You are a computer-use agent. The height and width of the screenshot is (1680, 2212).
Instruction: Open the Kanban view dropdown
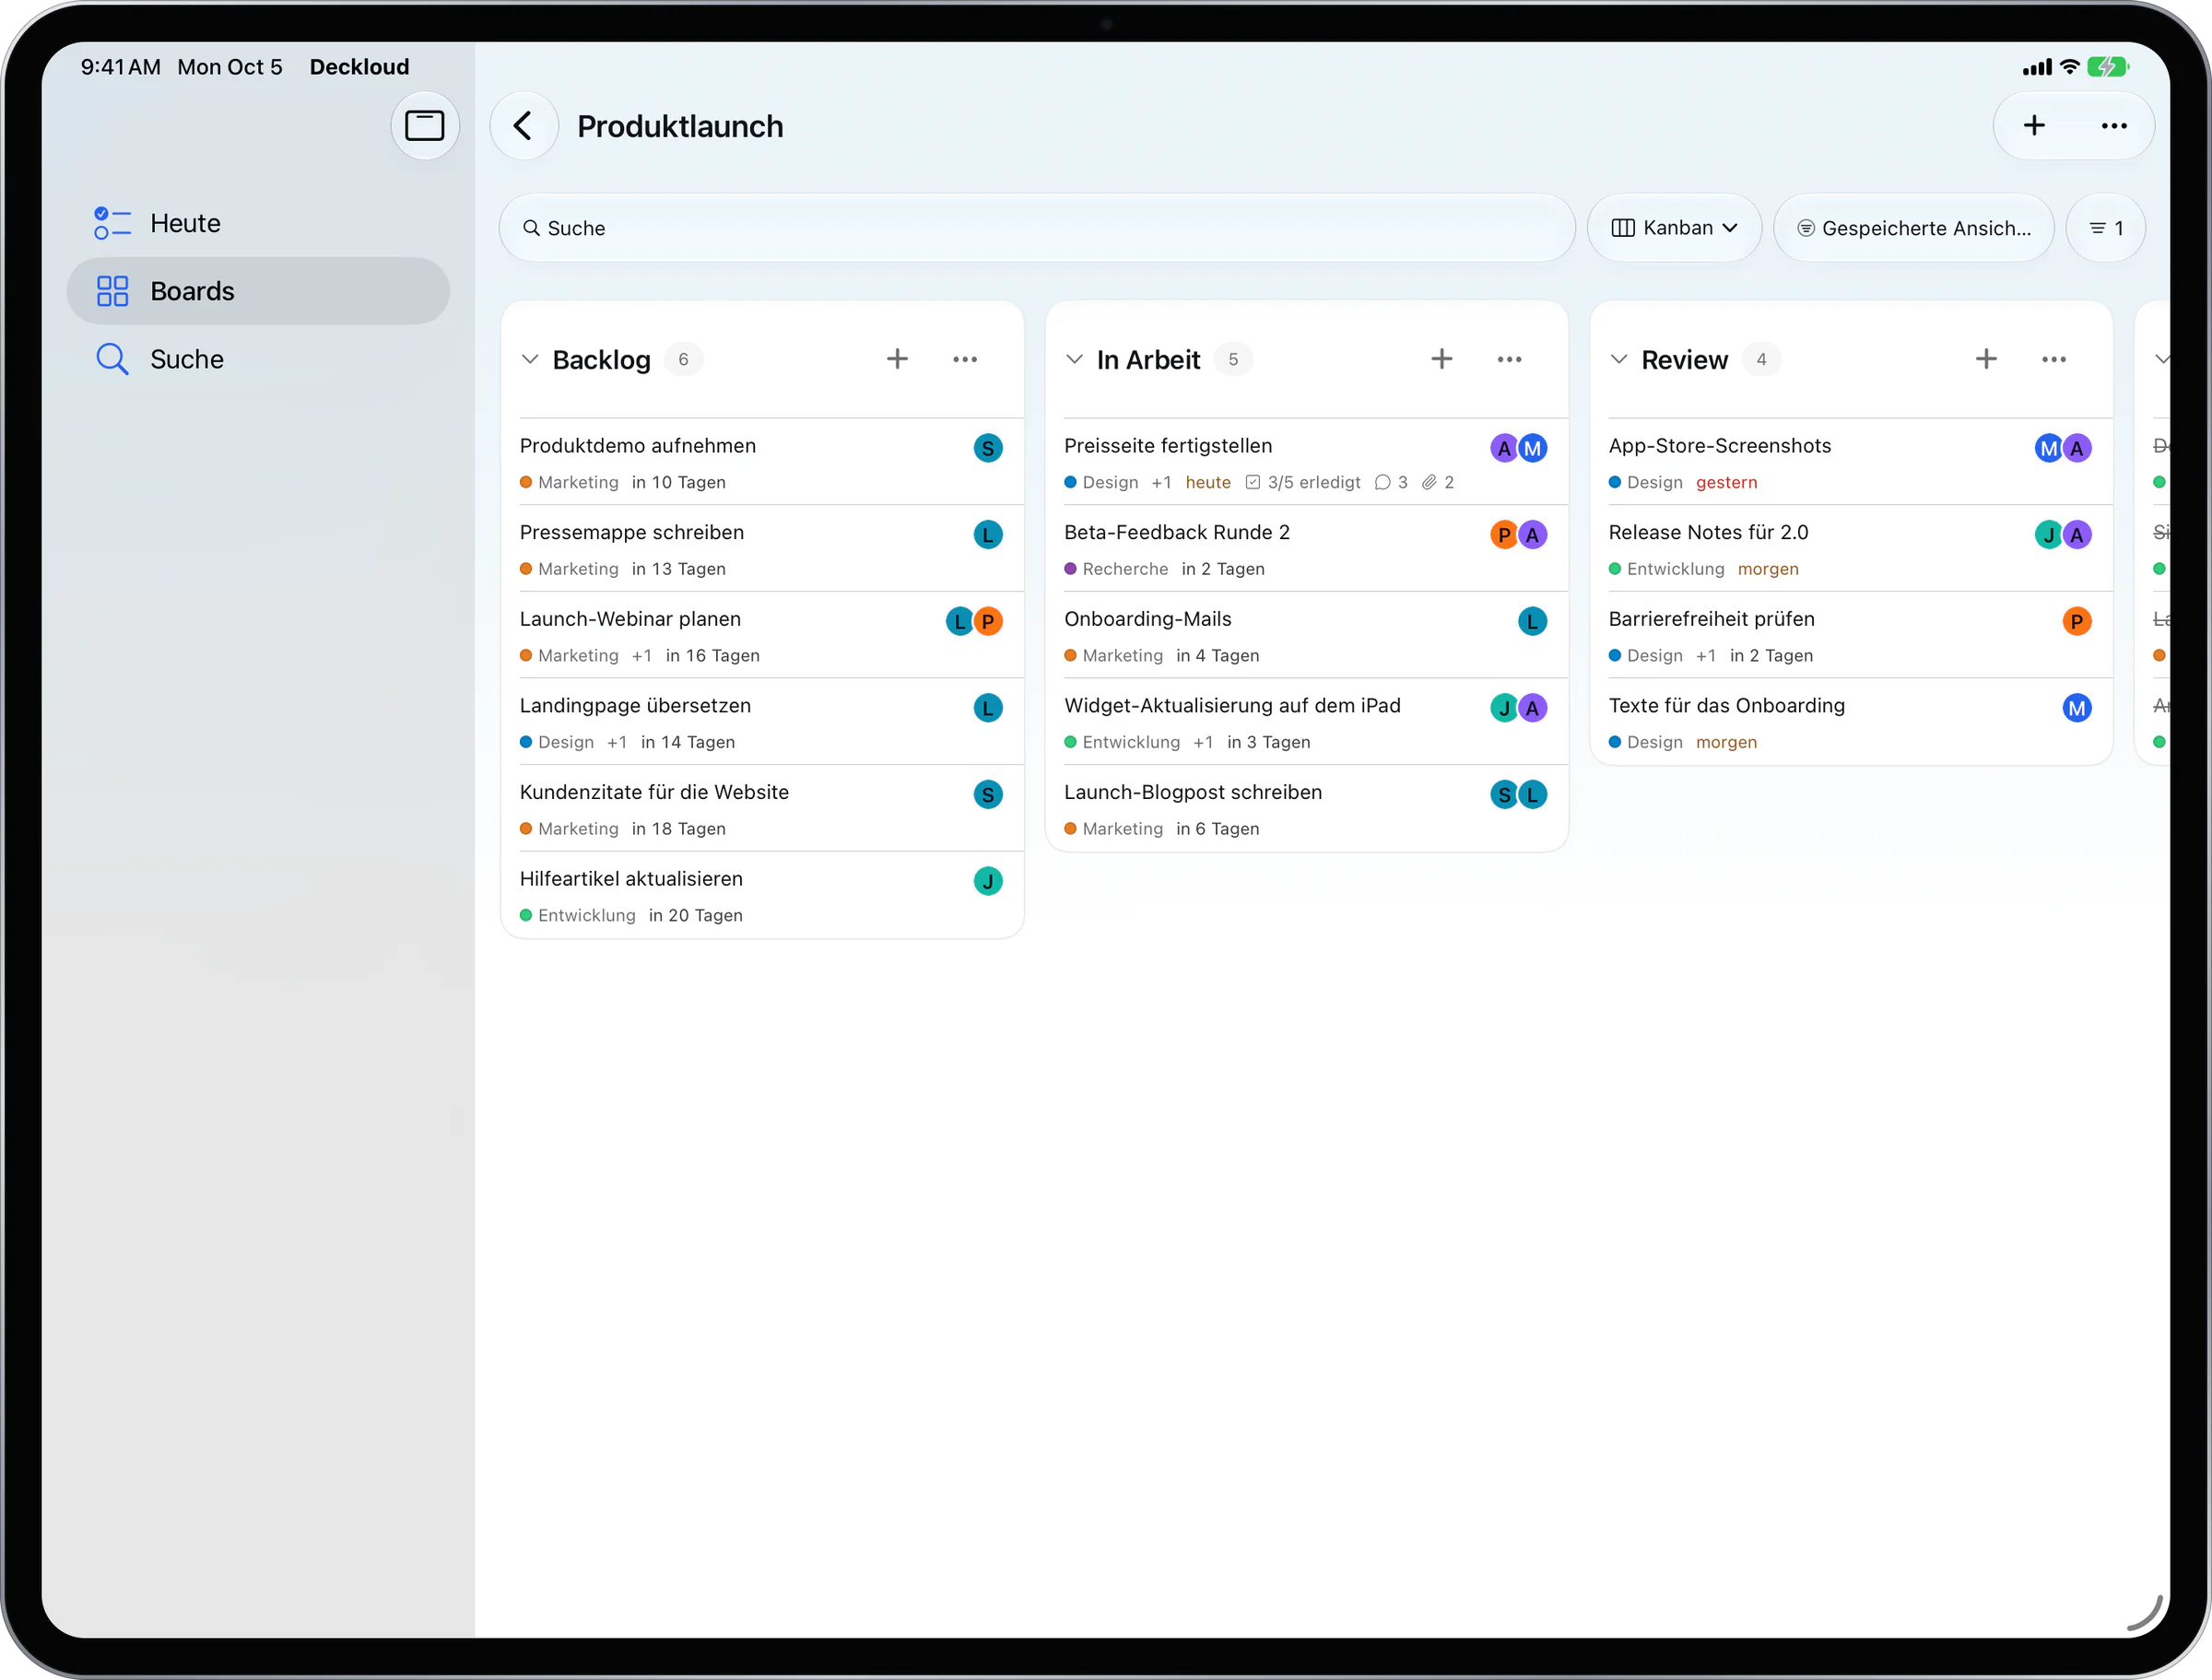(x=1674, y=228)
